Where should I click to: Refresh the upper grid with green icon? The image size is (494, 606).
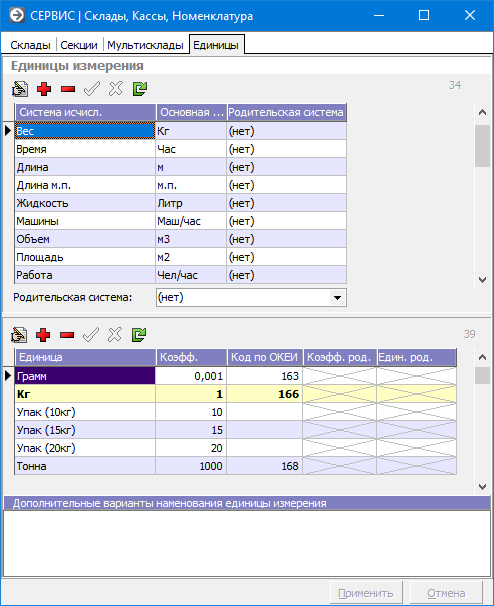pyautogui.click(x=140, y=89)
